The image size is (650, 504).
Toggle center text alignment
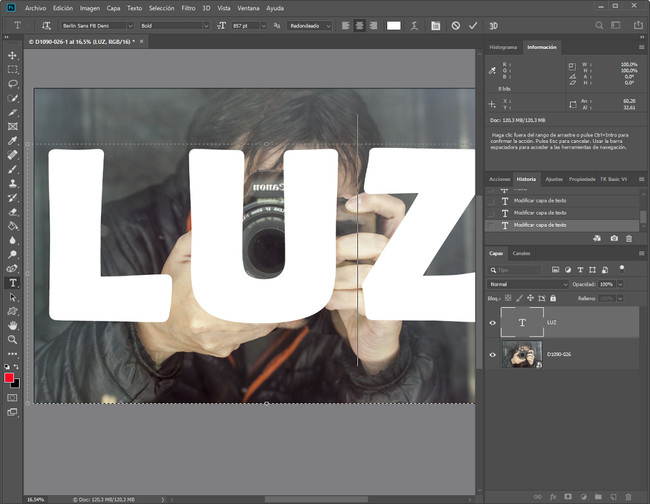click(359, 25)
